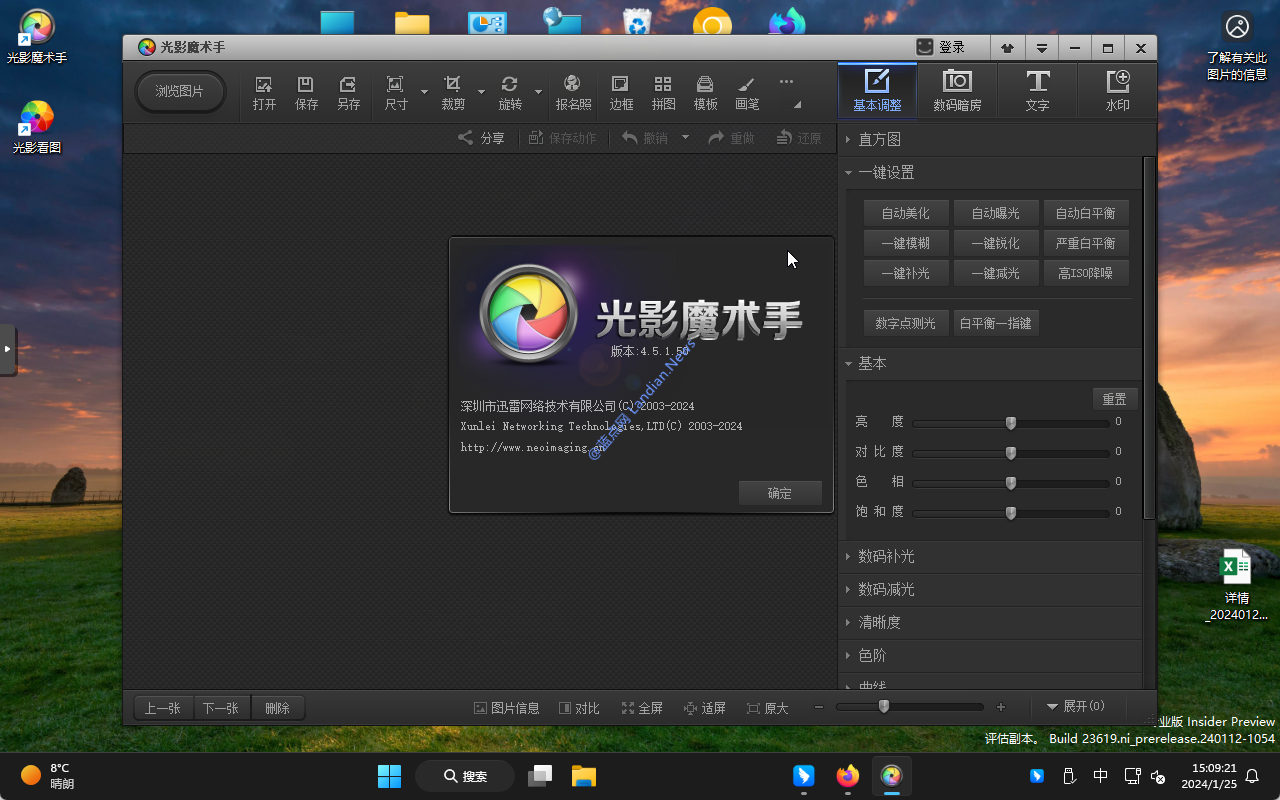
Task: Select the 旋转 rotate tool
Action: pyautogui.click(x=510, y=93)
